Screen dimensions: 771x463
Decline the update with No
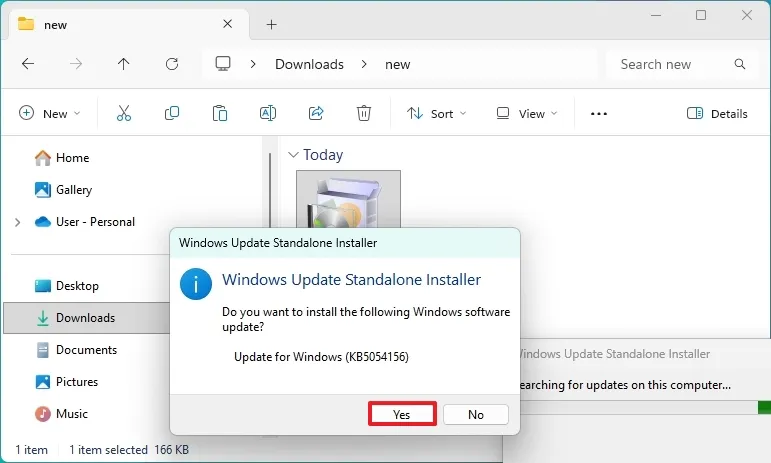[476, 414]
